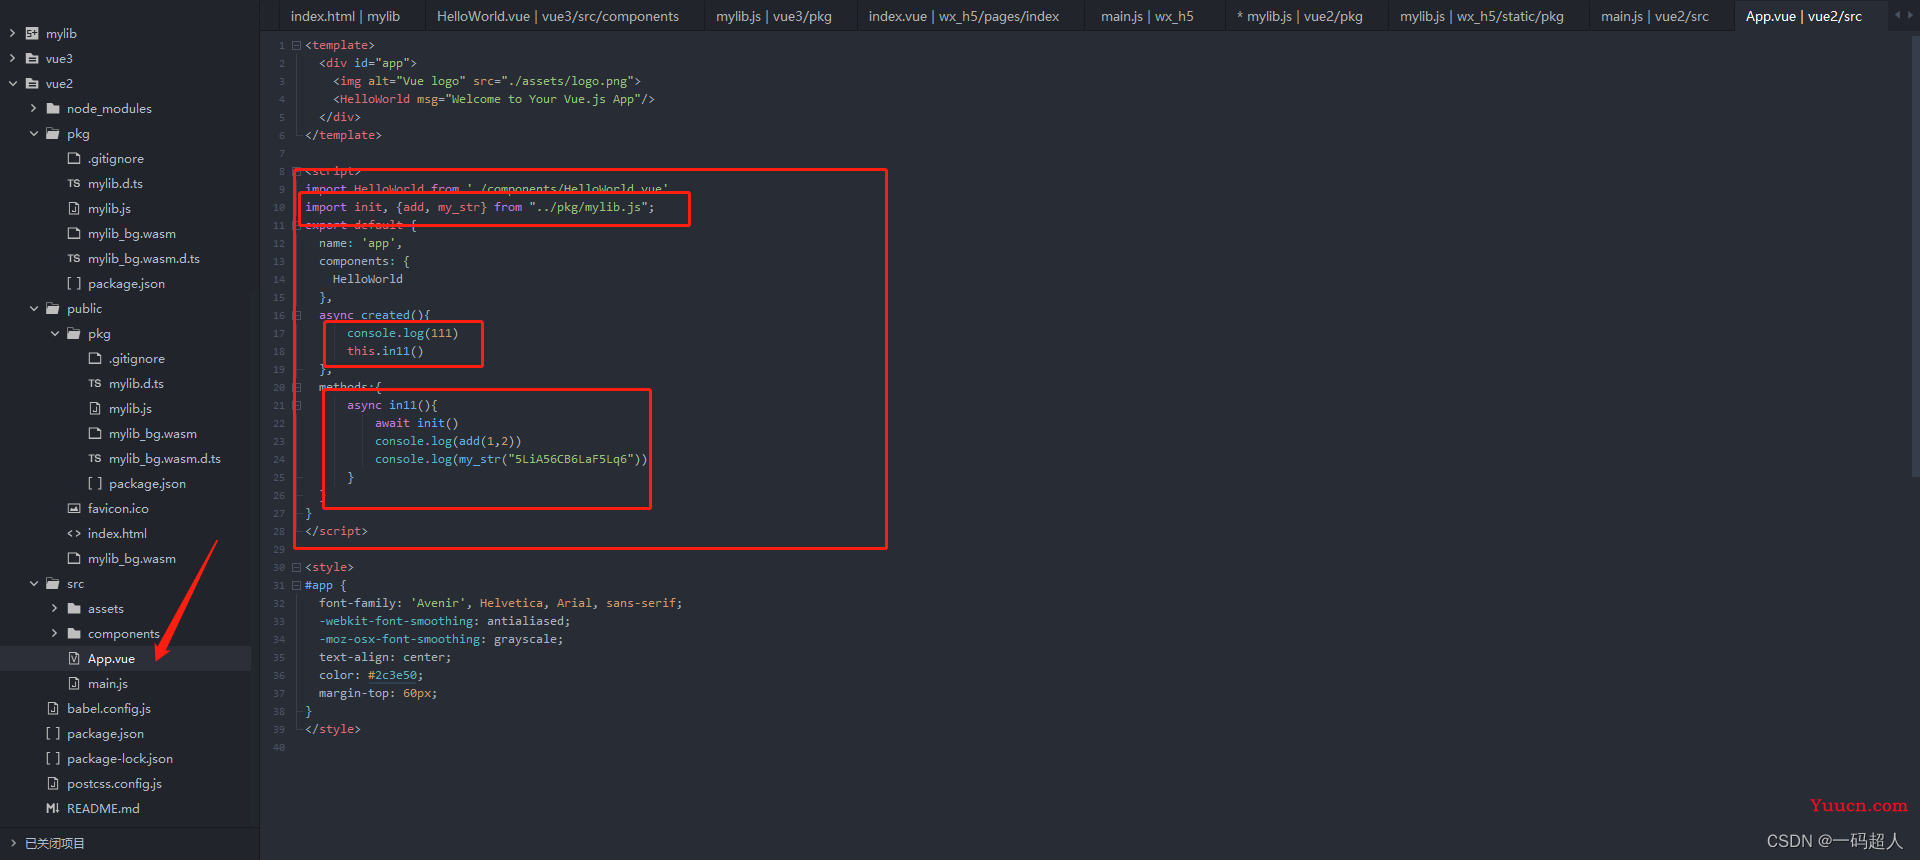Open mylib_bg.wasm directly under public
Viewport: 1920px width, 860px height.
pyautogui.click(x=131, y=558)
